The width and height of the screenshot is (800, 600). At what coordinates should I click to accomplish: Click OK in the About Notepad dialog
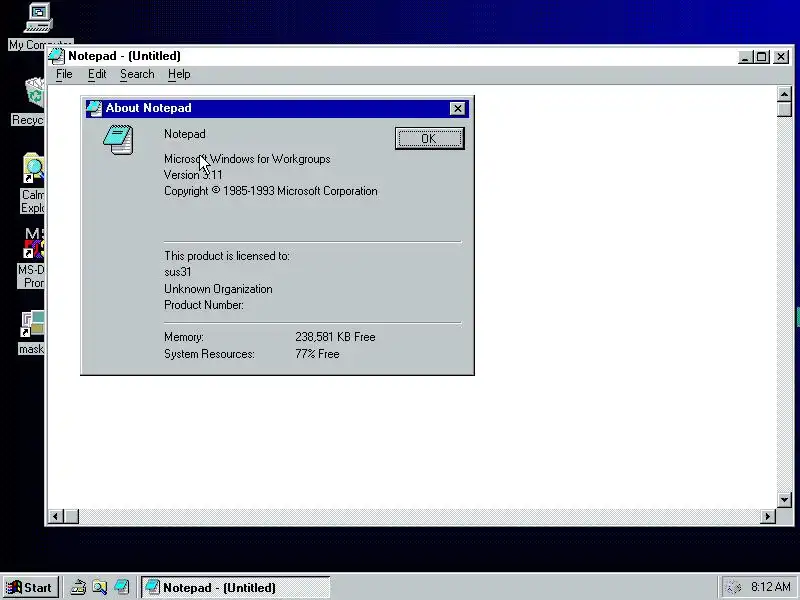(429, 138)
